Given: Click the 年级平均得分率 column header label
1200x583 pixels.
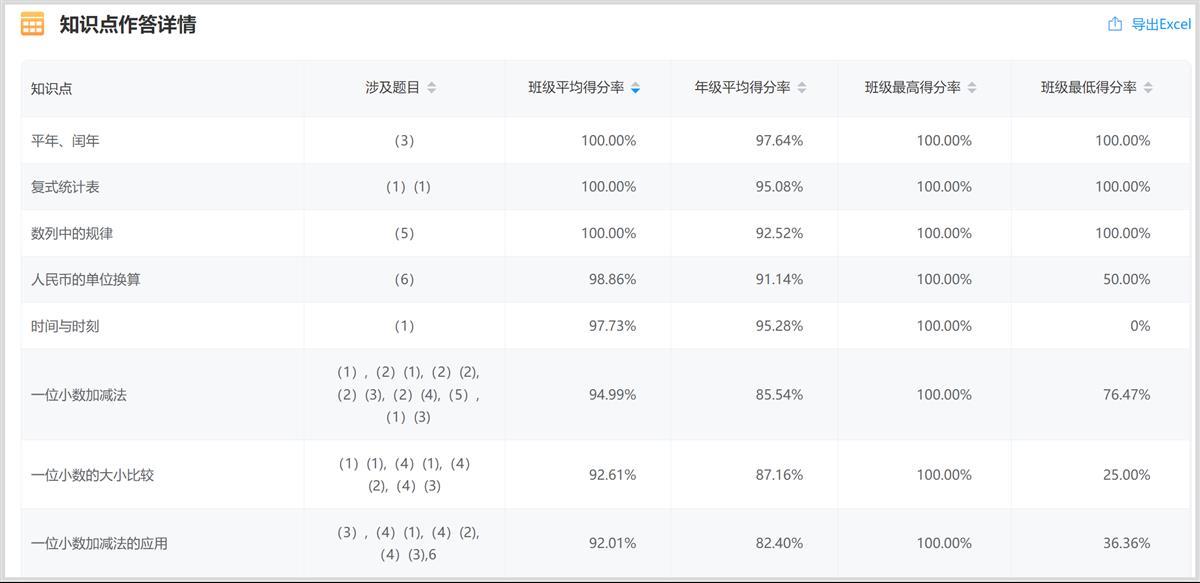Looking at the screenshot, I should click(742, 88).
